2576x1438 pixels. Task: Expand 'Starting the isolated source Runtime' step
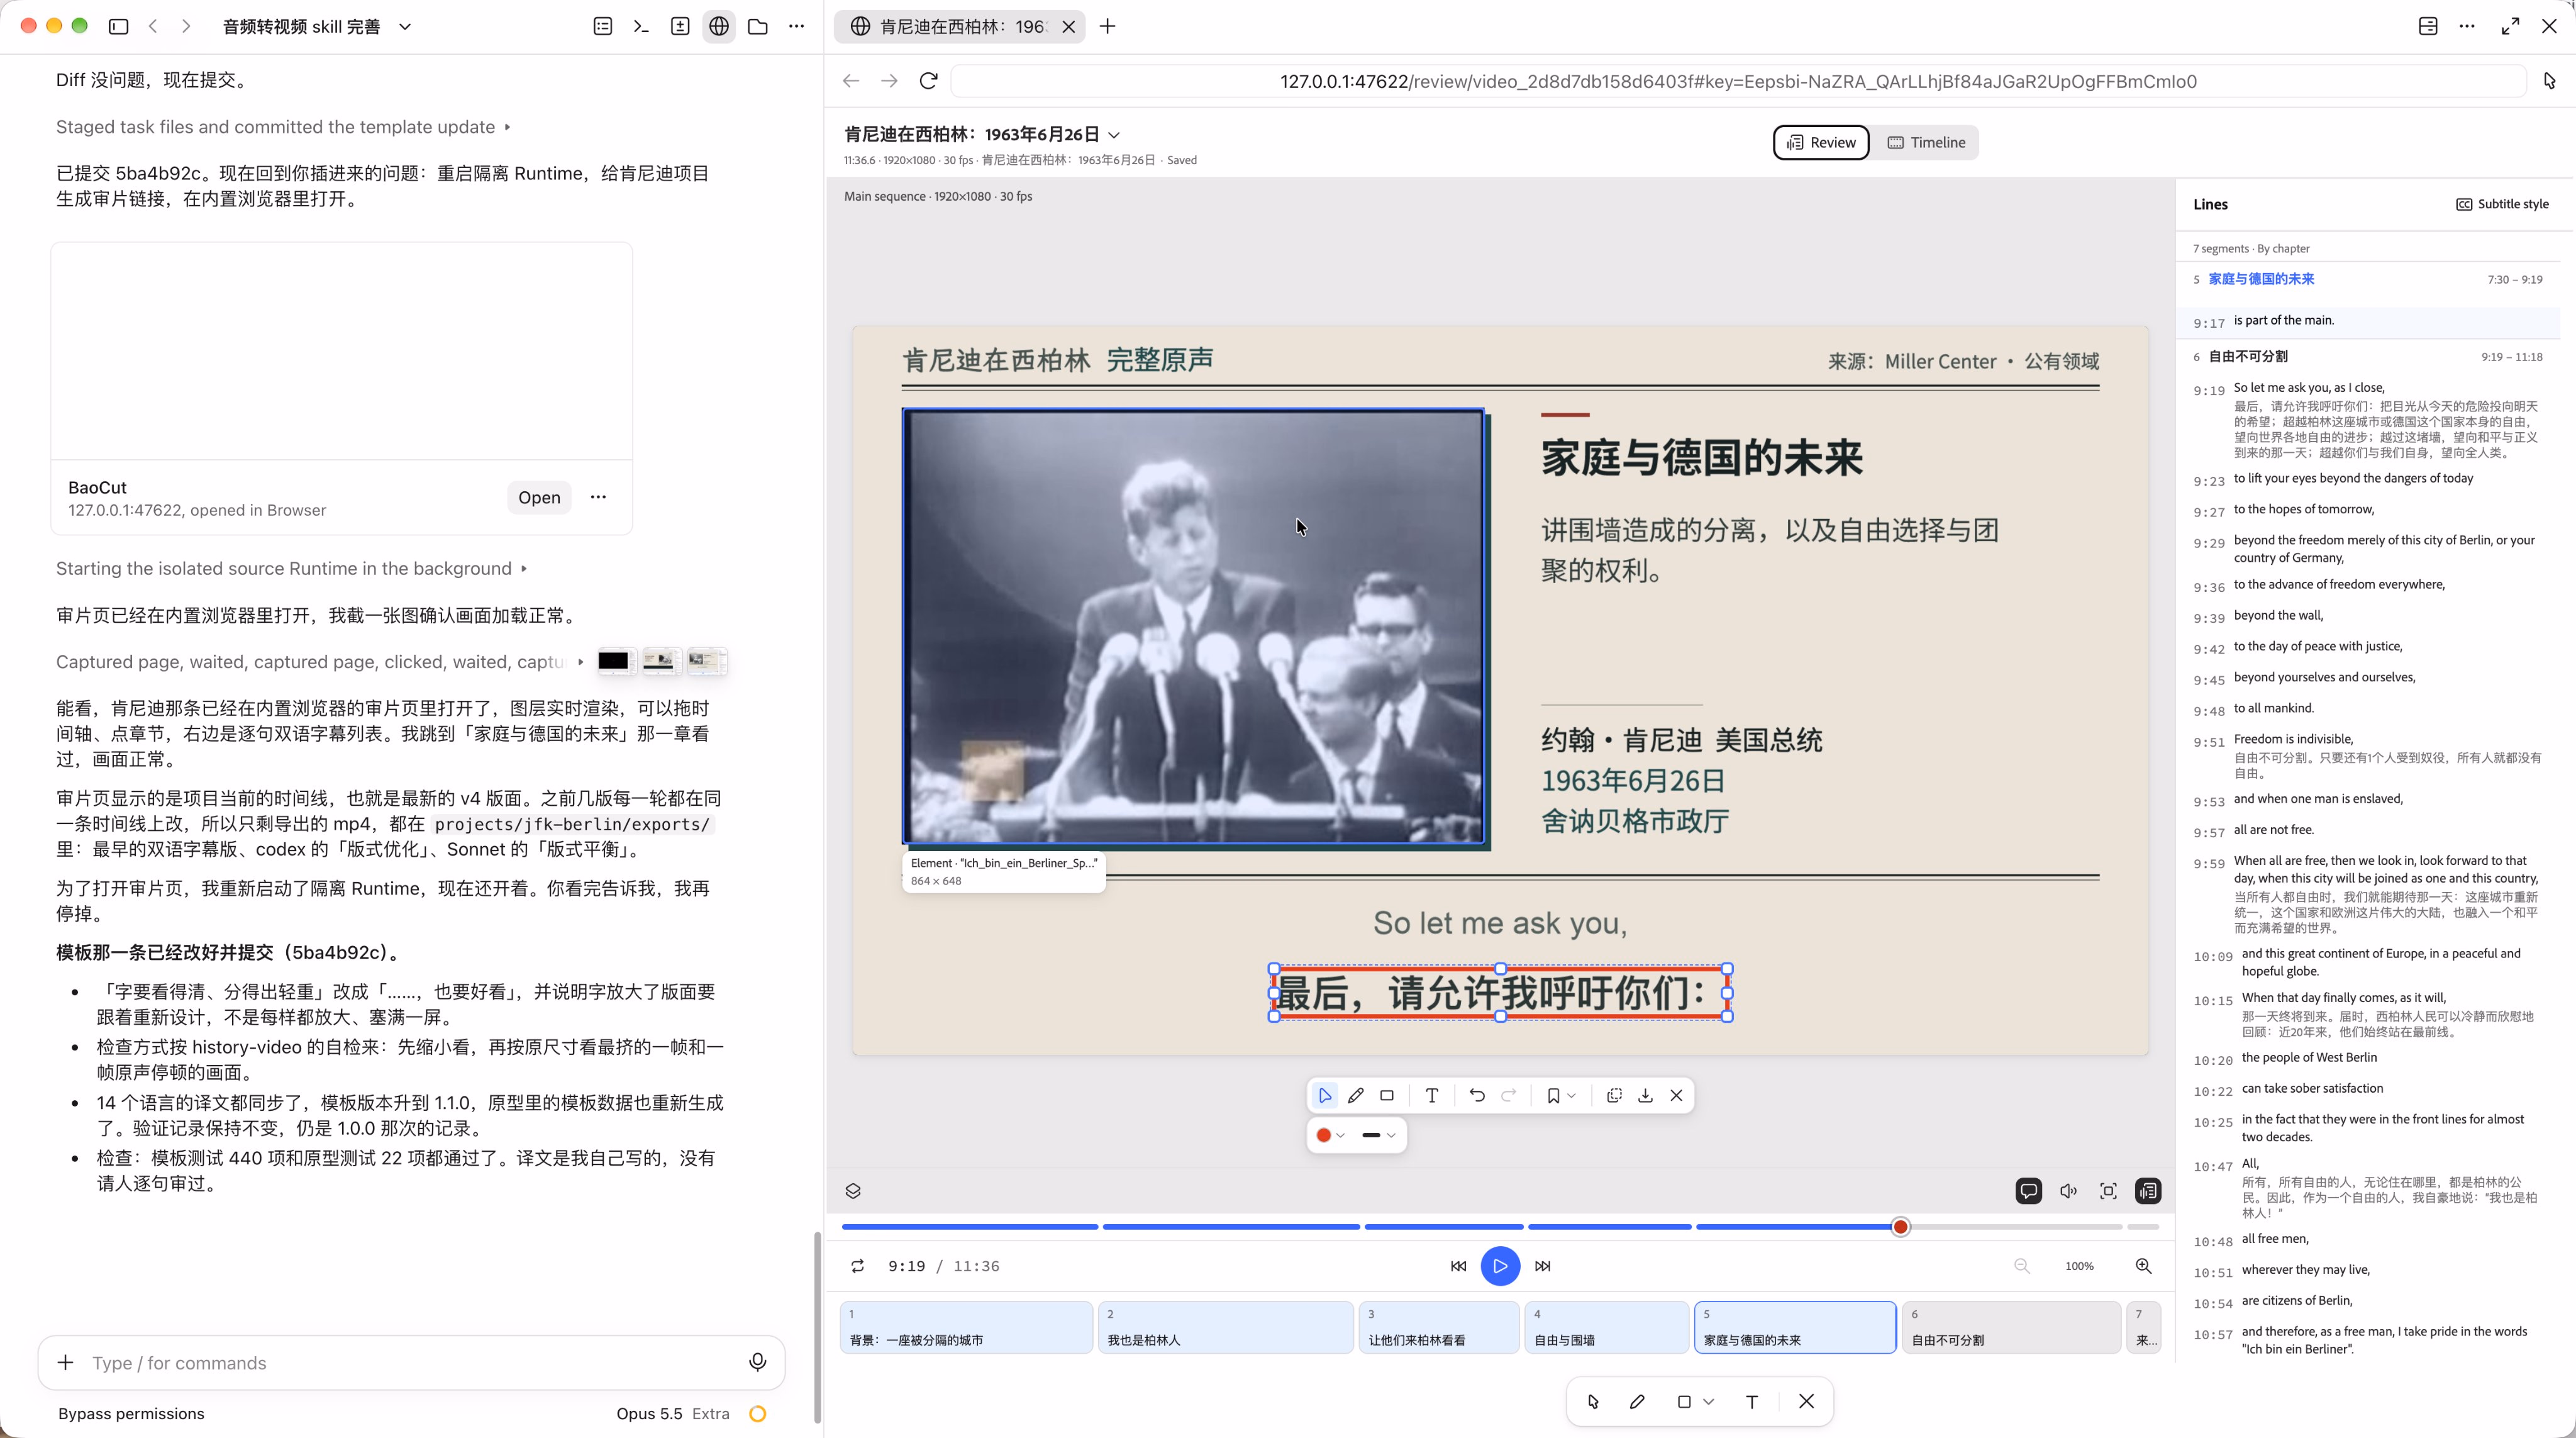click(291, 568)
